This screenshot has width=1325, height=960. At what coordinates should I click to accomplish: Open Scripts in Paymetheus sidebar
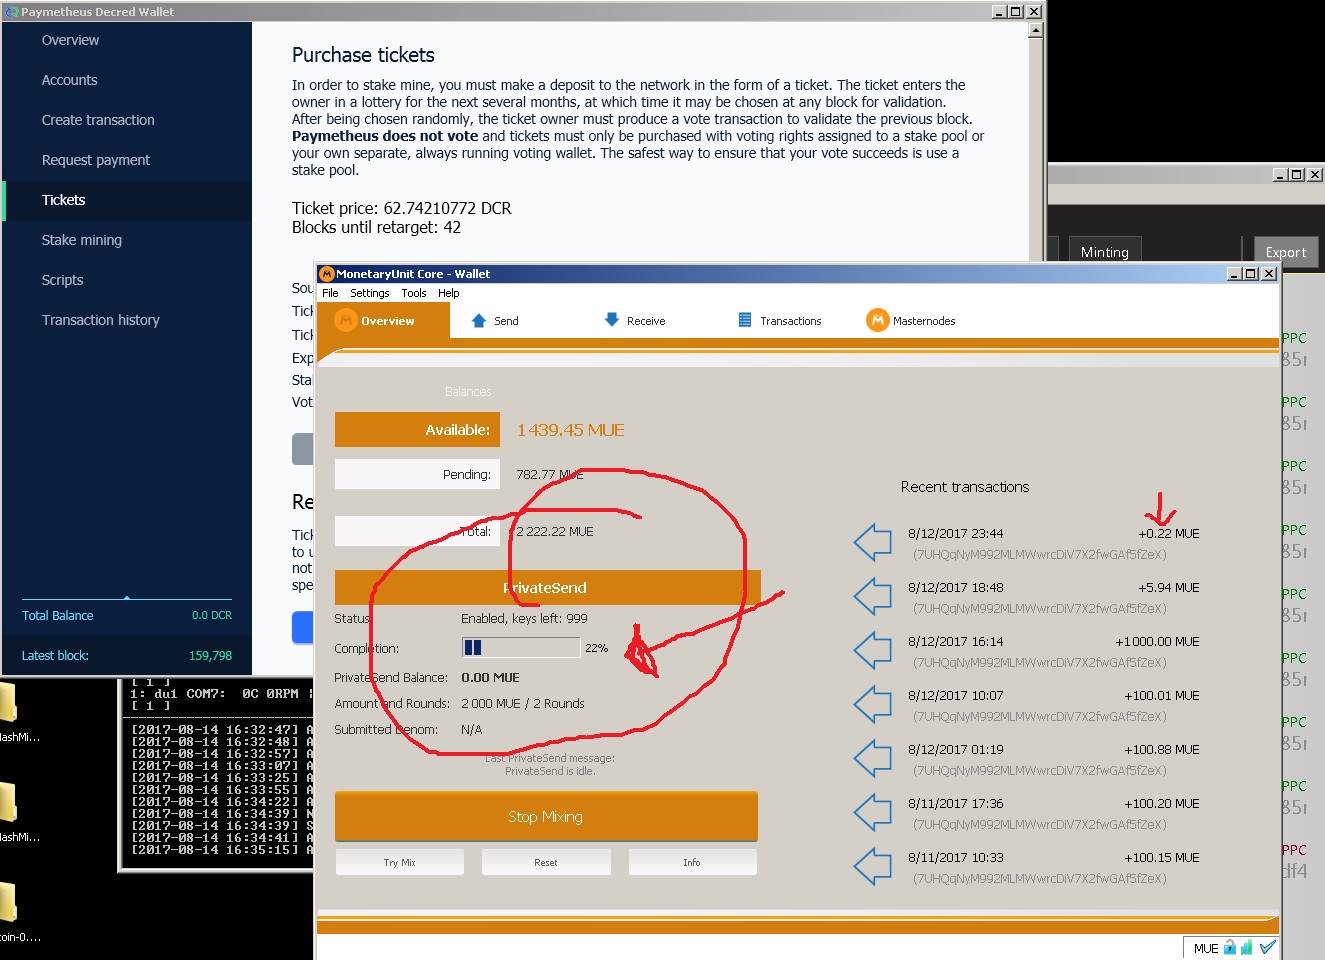[x=62, y=280]
